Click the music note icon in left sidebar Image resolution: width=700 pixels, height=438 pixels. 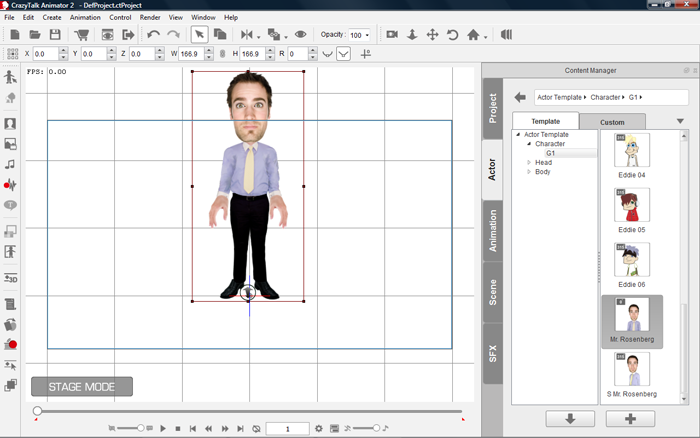pyautogui.click(x=10, y=164)
